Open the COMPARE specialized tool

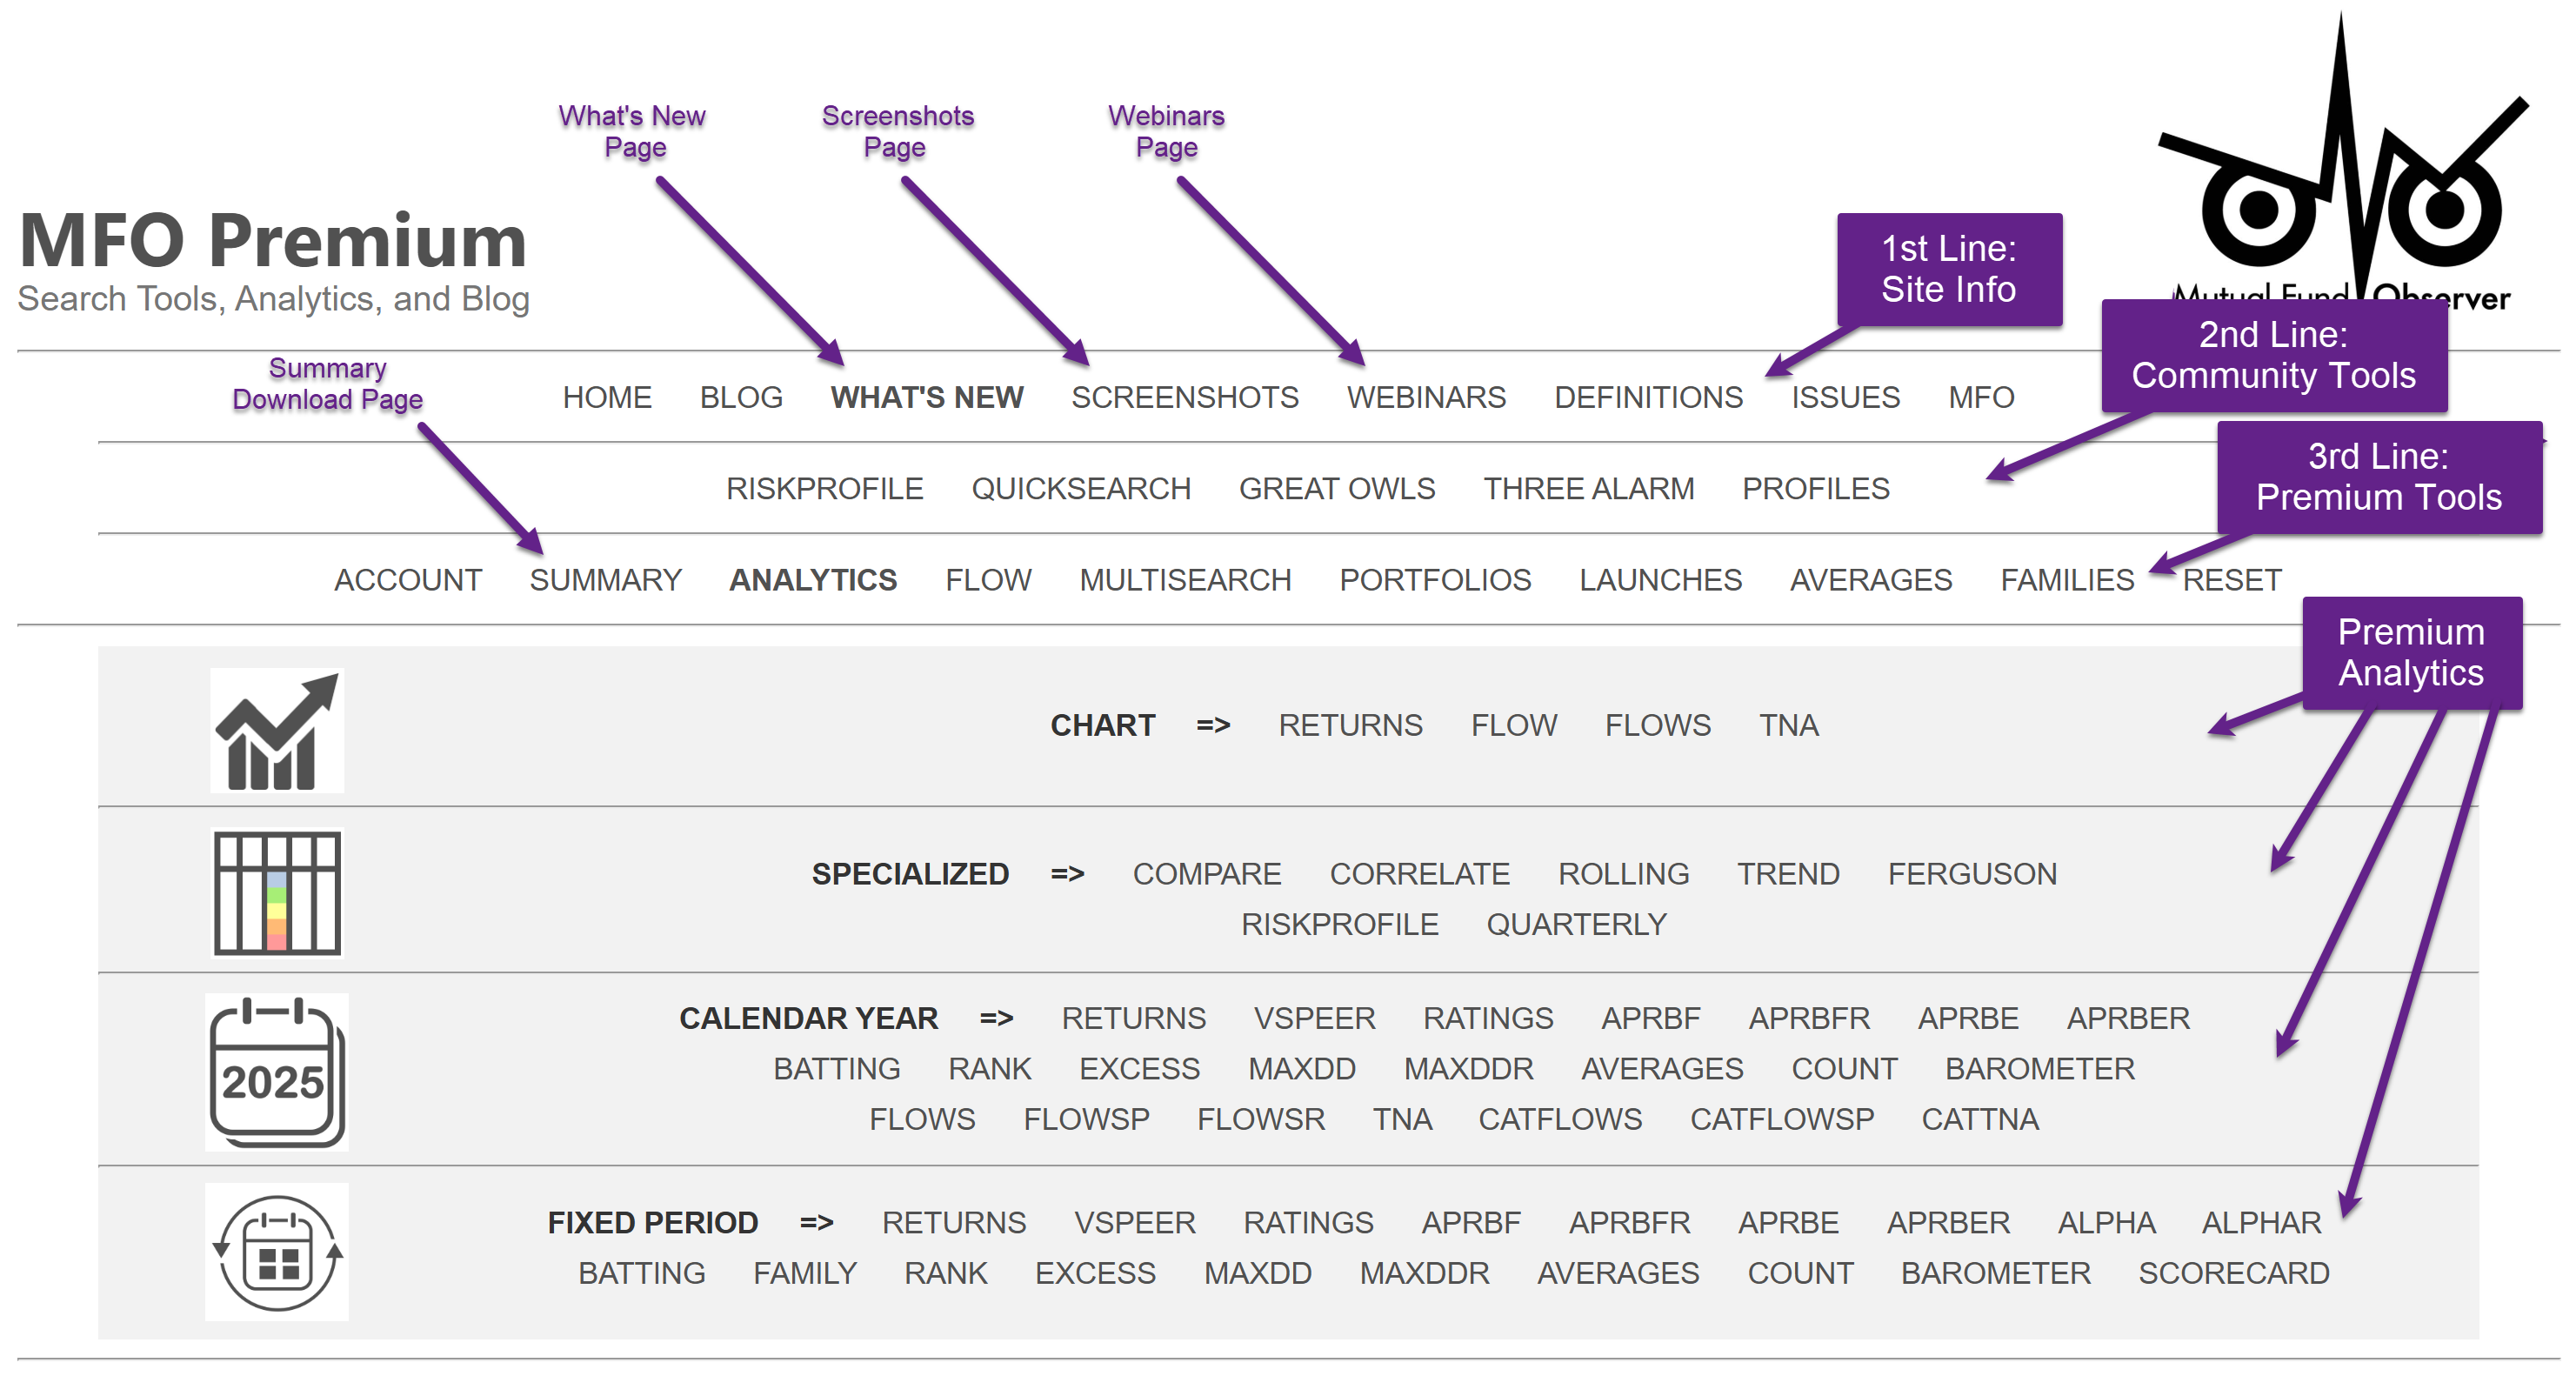click(1206, 874)
